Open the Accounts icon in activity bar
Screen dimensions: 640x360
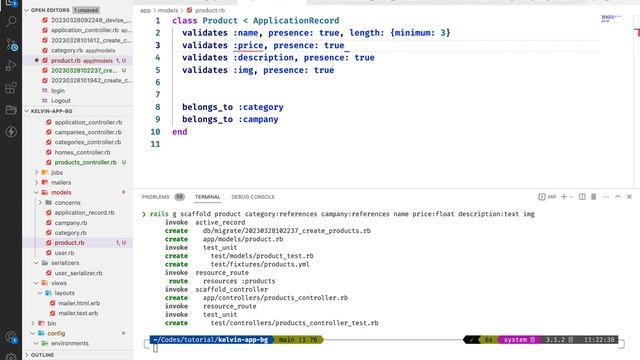point(11,337)
